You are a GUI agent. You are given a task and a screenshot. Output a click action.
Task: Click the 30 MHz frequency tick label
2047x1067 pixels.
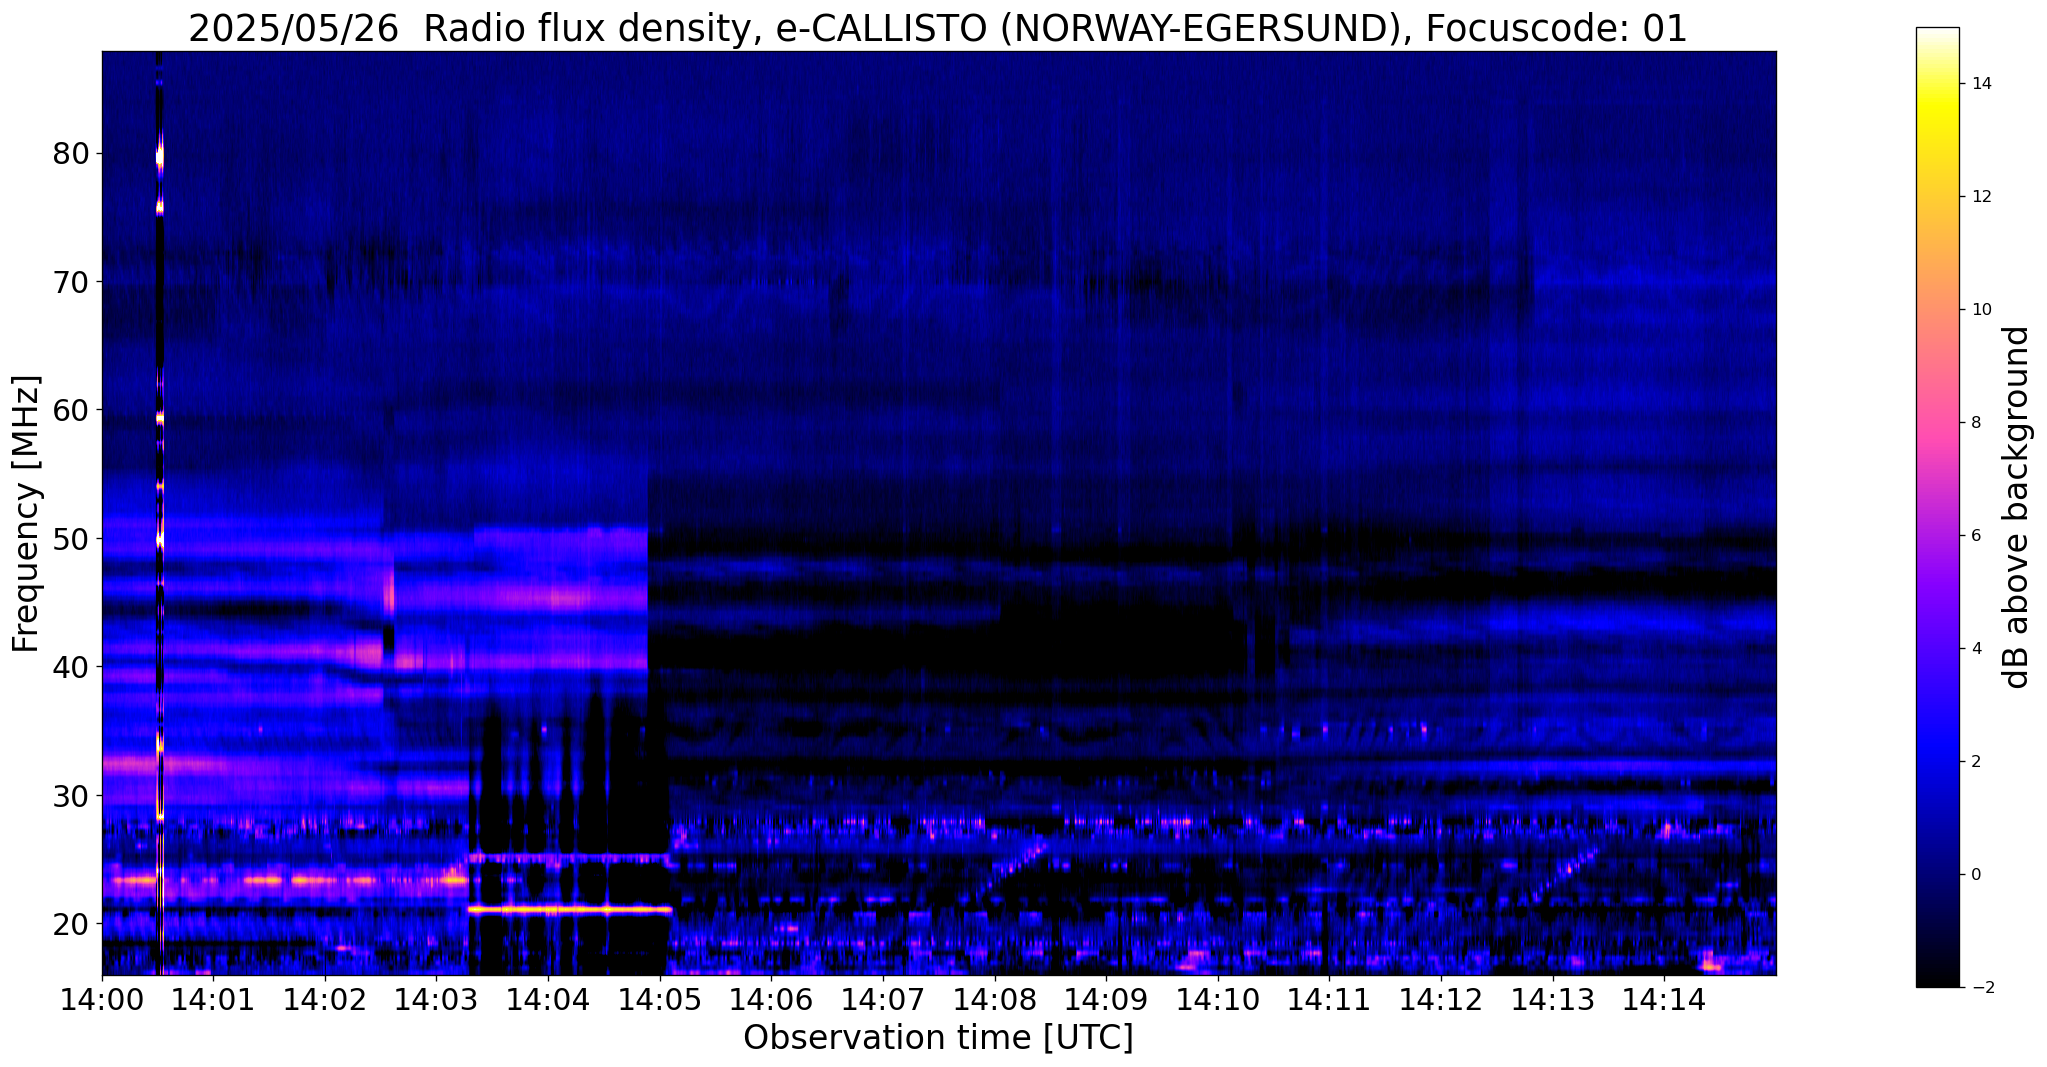click(x=70, y=795)
